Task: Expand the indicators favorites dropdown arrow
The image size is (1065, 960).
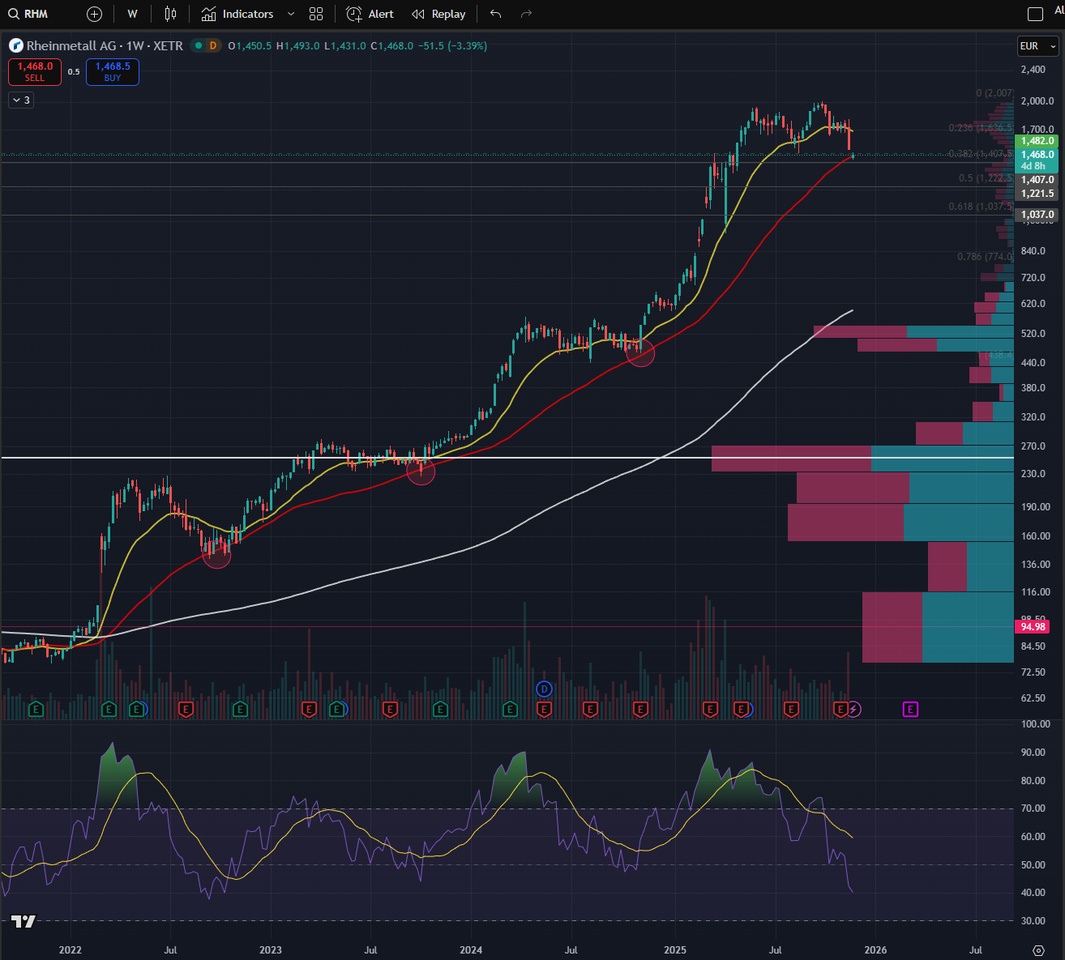Action: coord(291,14)
